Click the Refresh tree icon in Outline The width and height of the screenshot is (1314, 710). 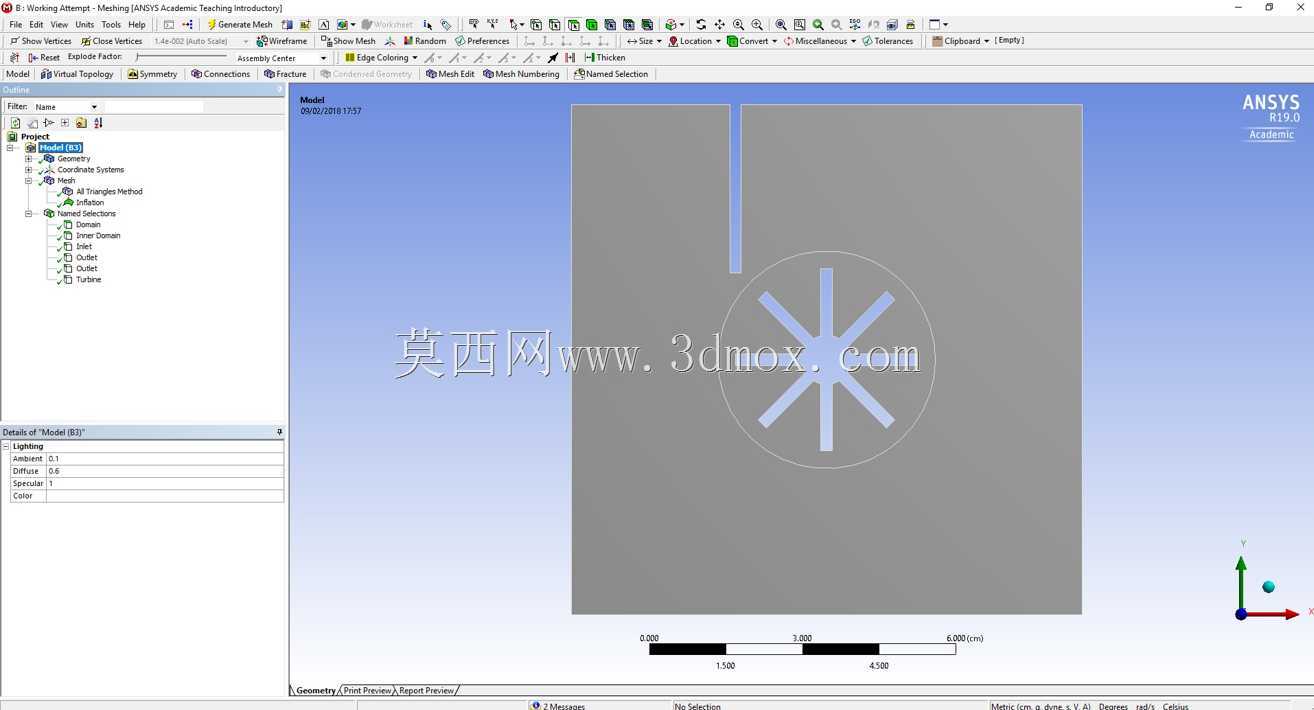15,123
